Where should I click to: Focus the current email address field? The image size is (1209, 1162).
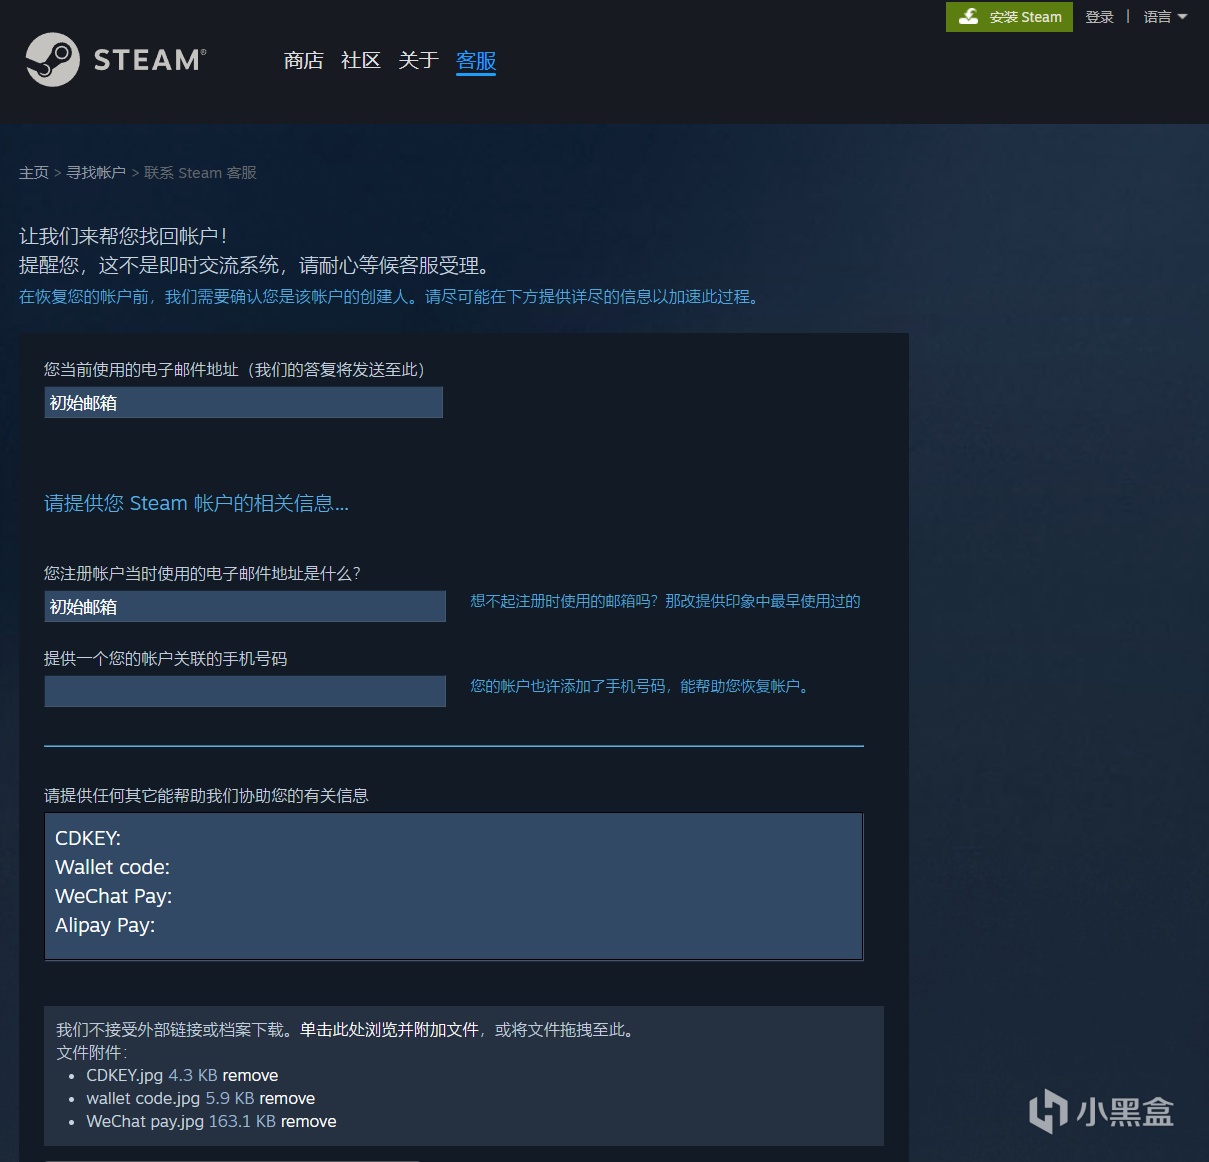243,403
